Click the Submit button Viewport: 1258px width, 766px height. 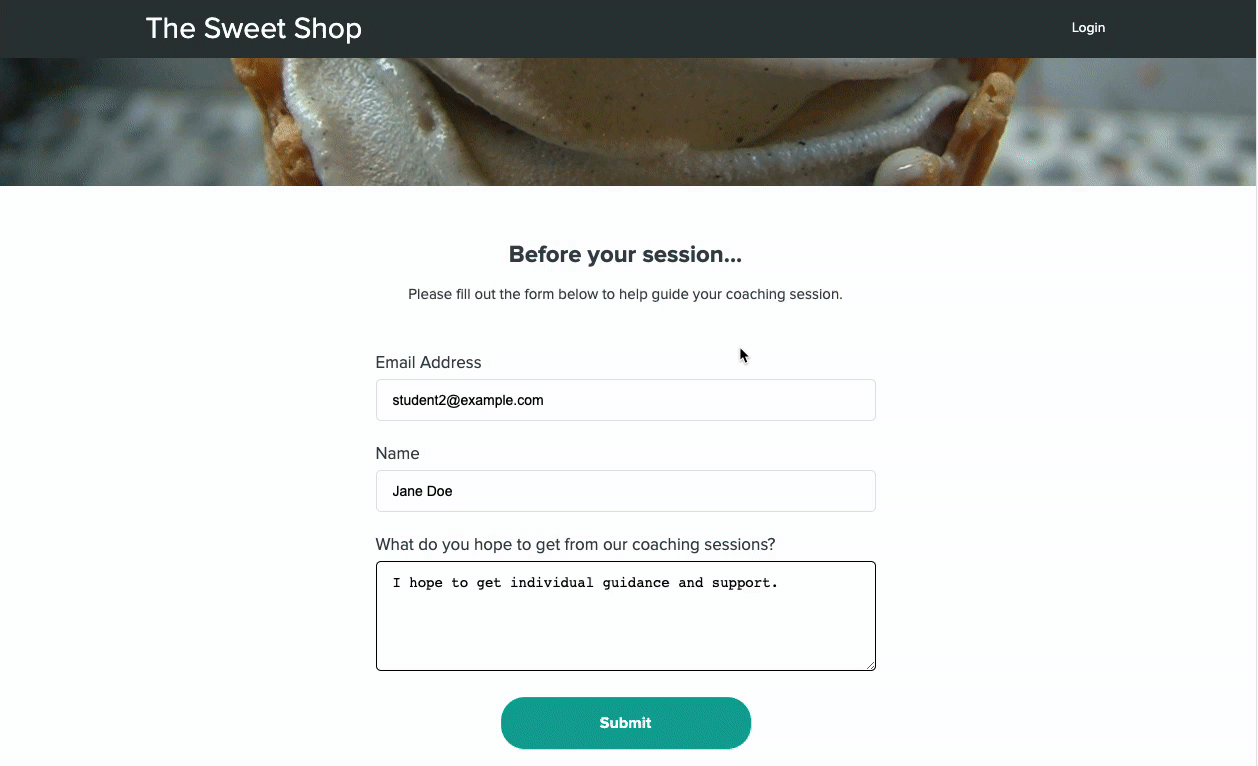pos(626,723)
